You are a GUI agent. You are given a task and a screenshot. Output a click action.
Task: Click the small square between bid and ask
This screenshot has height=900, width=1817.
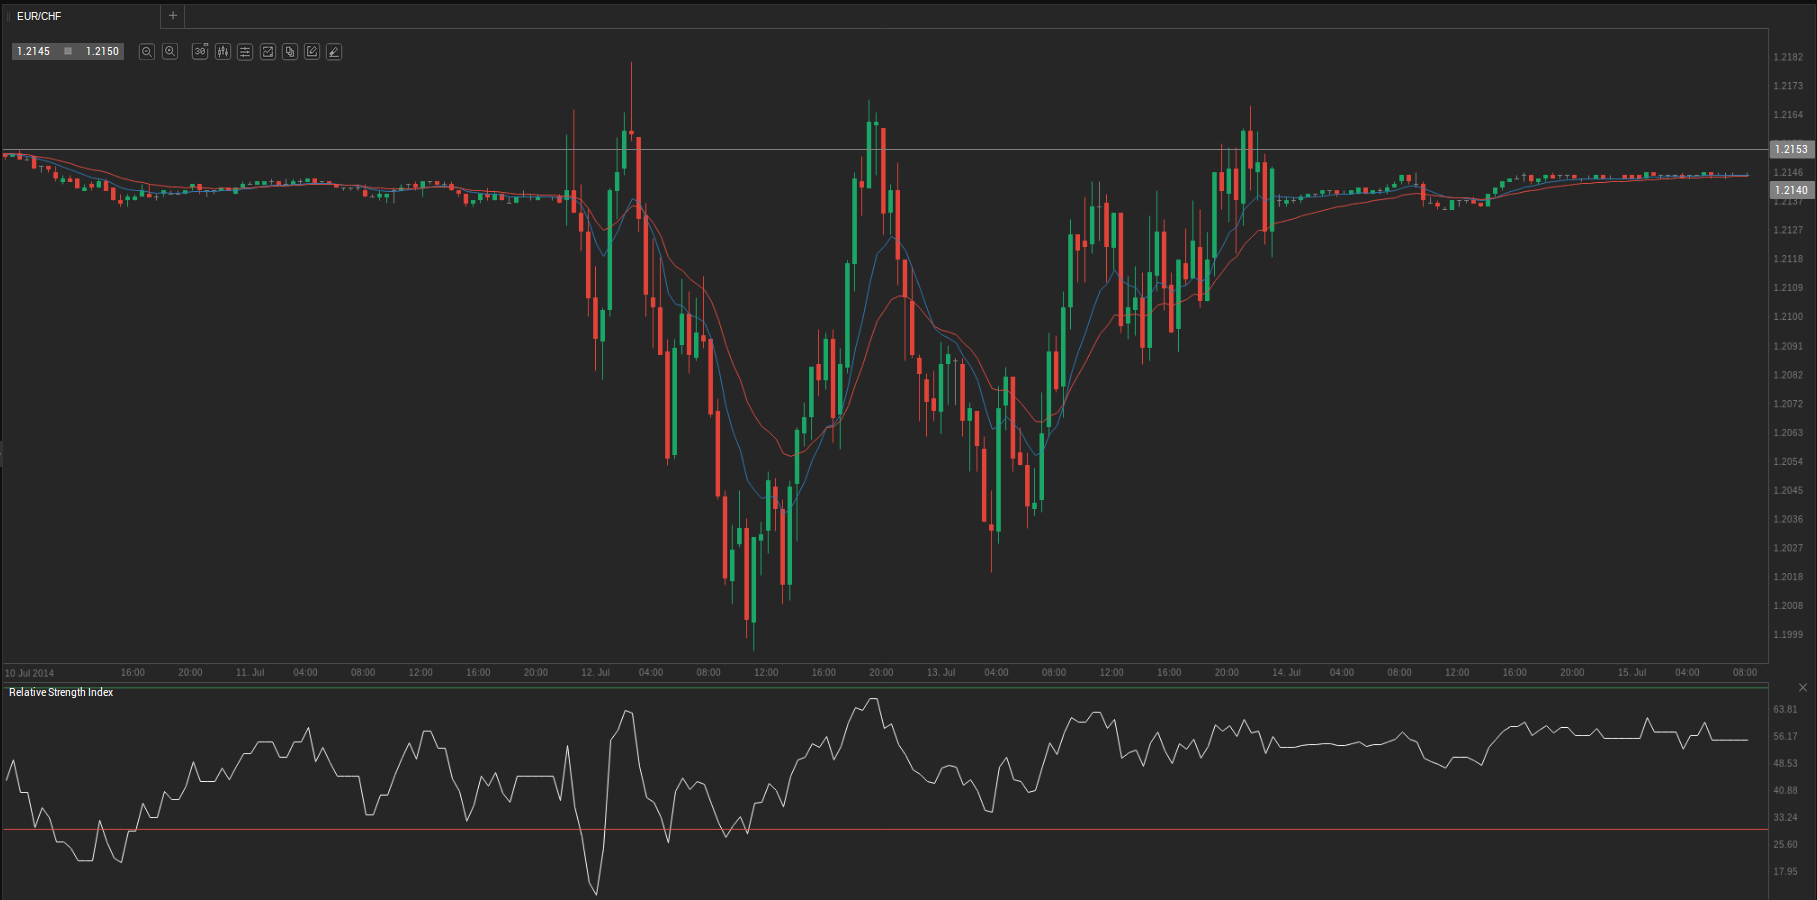coord(68,51)
